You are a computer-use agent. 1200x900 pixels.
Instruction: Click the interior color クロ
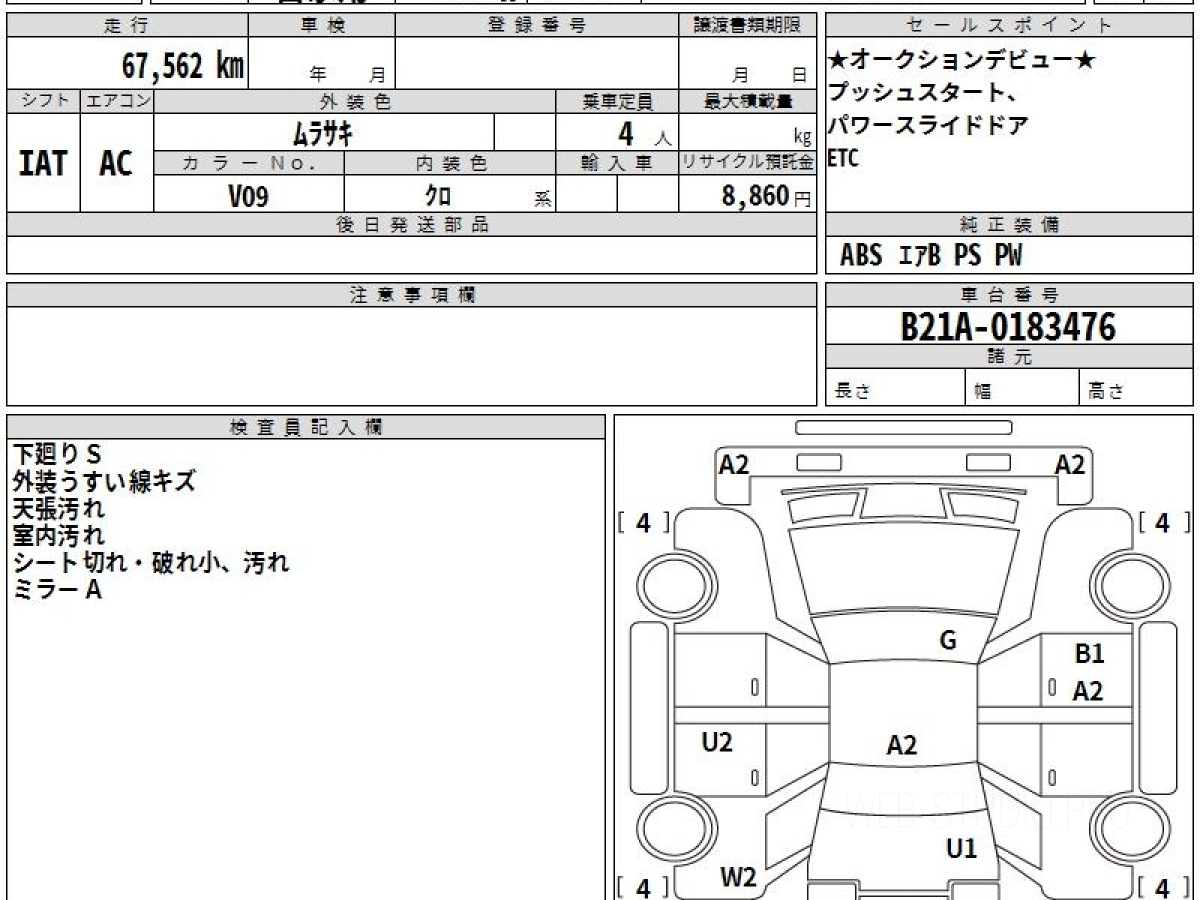click(x=438, y=196)
